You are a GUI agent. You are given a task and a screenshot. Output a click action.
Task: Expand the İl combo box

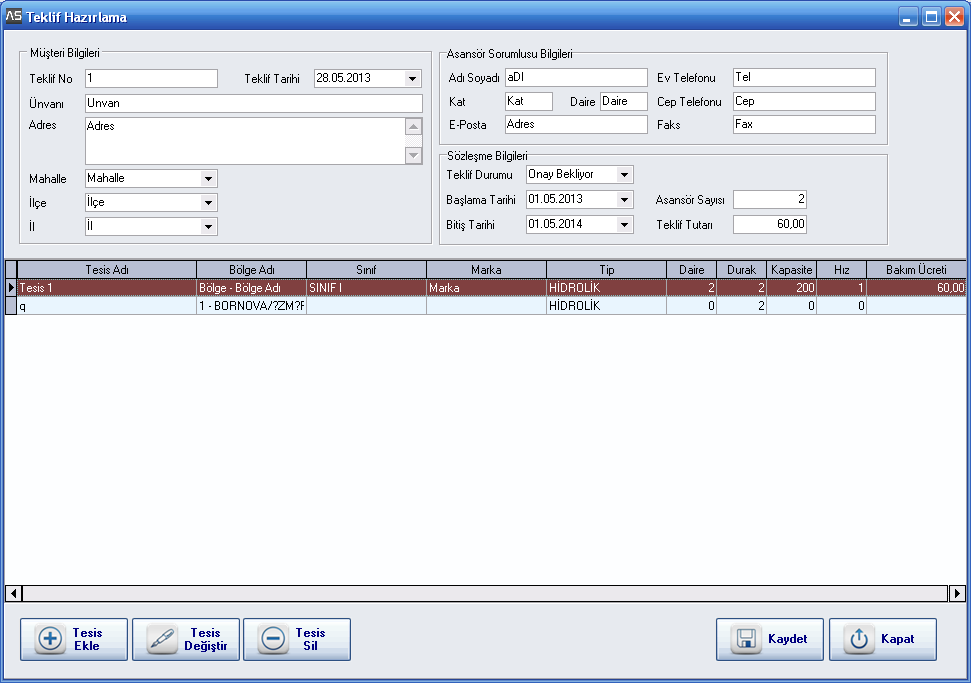(x=209, y=227)
